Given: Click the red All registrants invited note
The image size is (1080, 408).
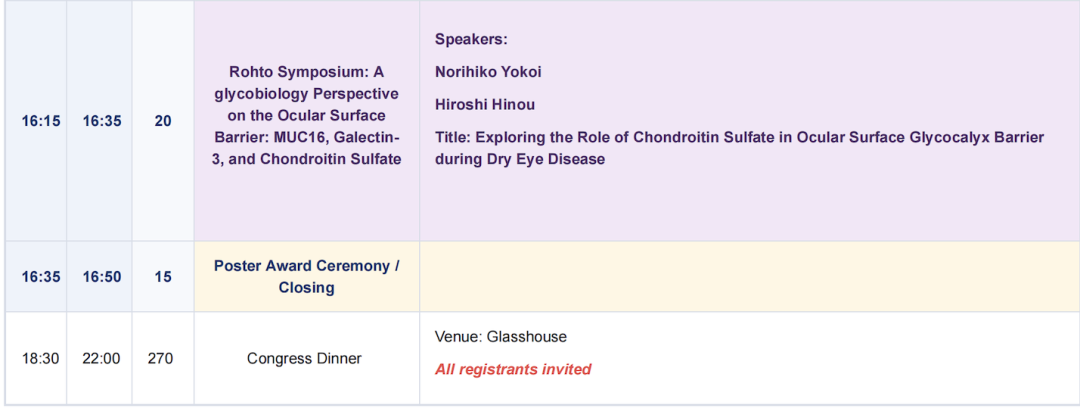Looking at the screenshot, I should [x=513, y=369].
